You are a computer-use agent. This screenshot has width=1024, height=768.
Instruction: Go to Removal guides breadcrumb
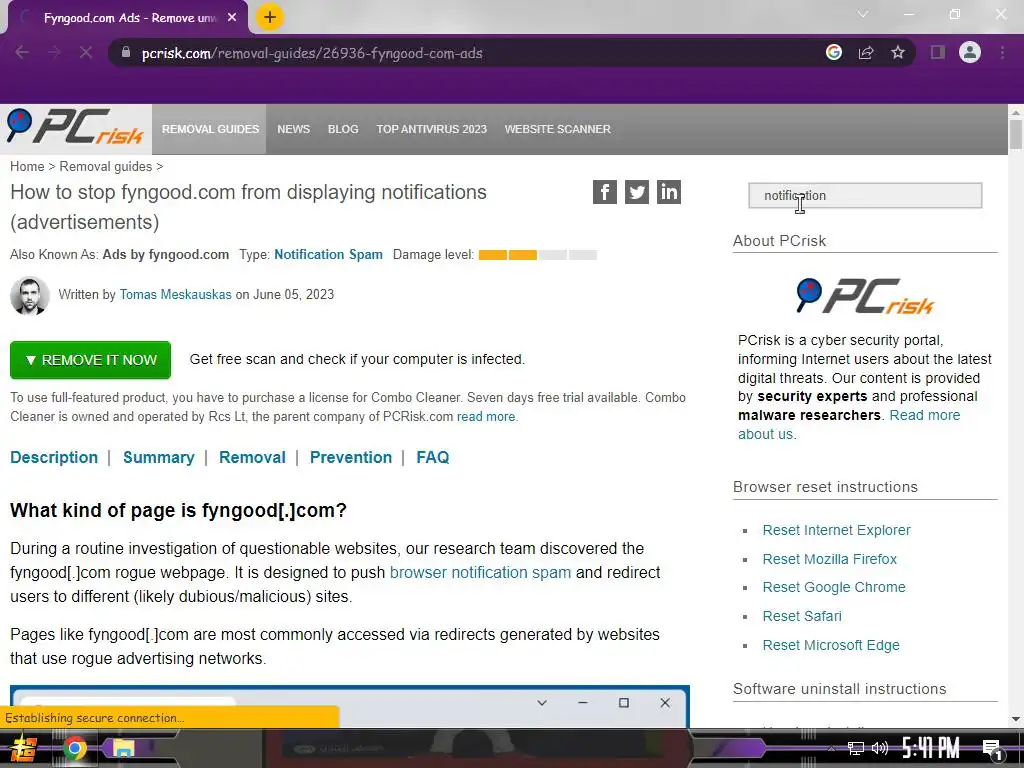click(106, 167)
